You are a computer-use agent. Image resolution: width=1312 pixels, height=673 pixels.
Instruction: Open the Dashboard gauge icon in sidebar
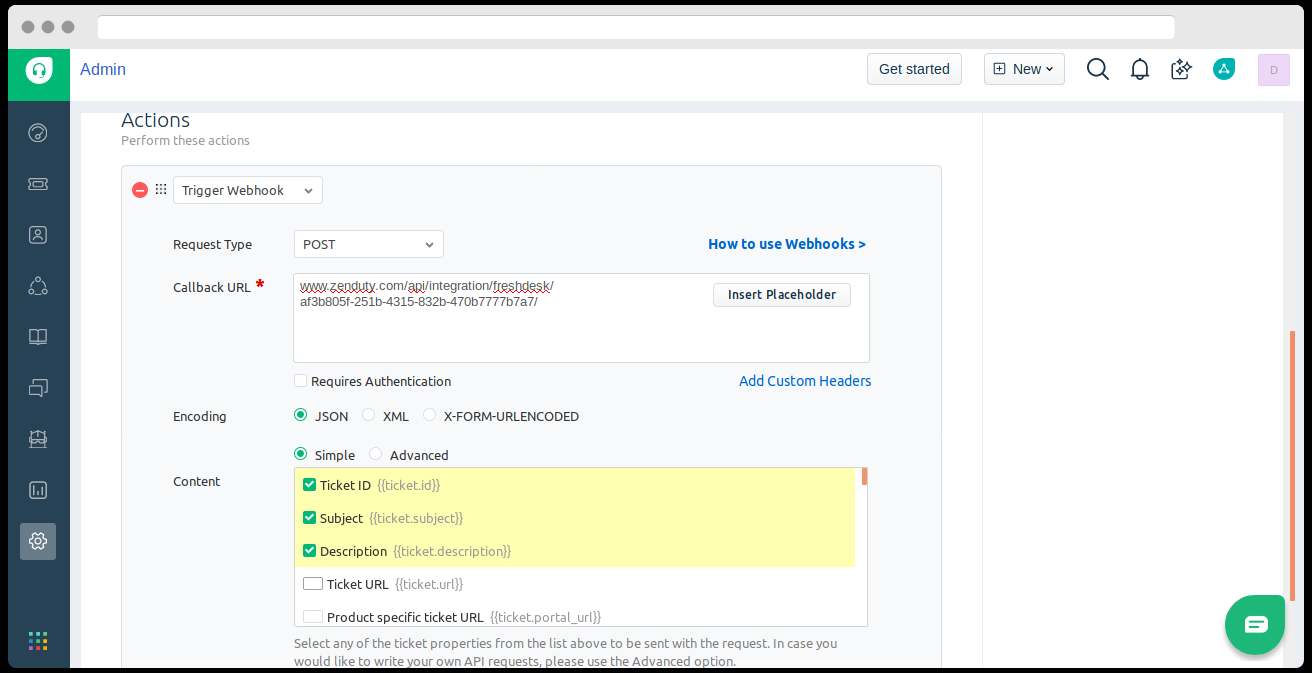coord(38,133)
